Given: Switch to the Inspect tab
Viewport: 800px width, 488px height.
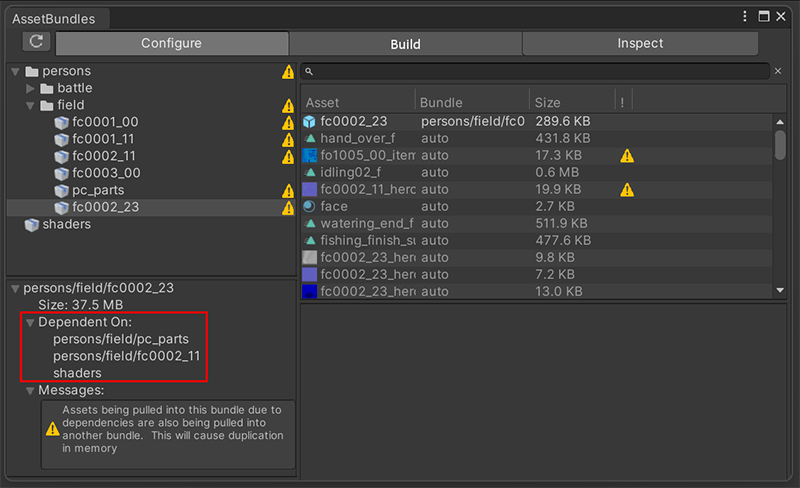Looking at the screenshot, I should pos(639,44).
